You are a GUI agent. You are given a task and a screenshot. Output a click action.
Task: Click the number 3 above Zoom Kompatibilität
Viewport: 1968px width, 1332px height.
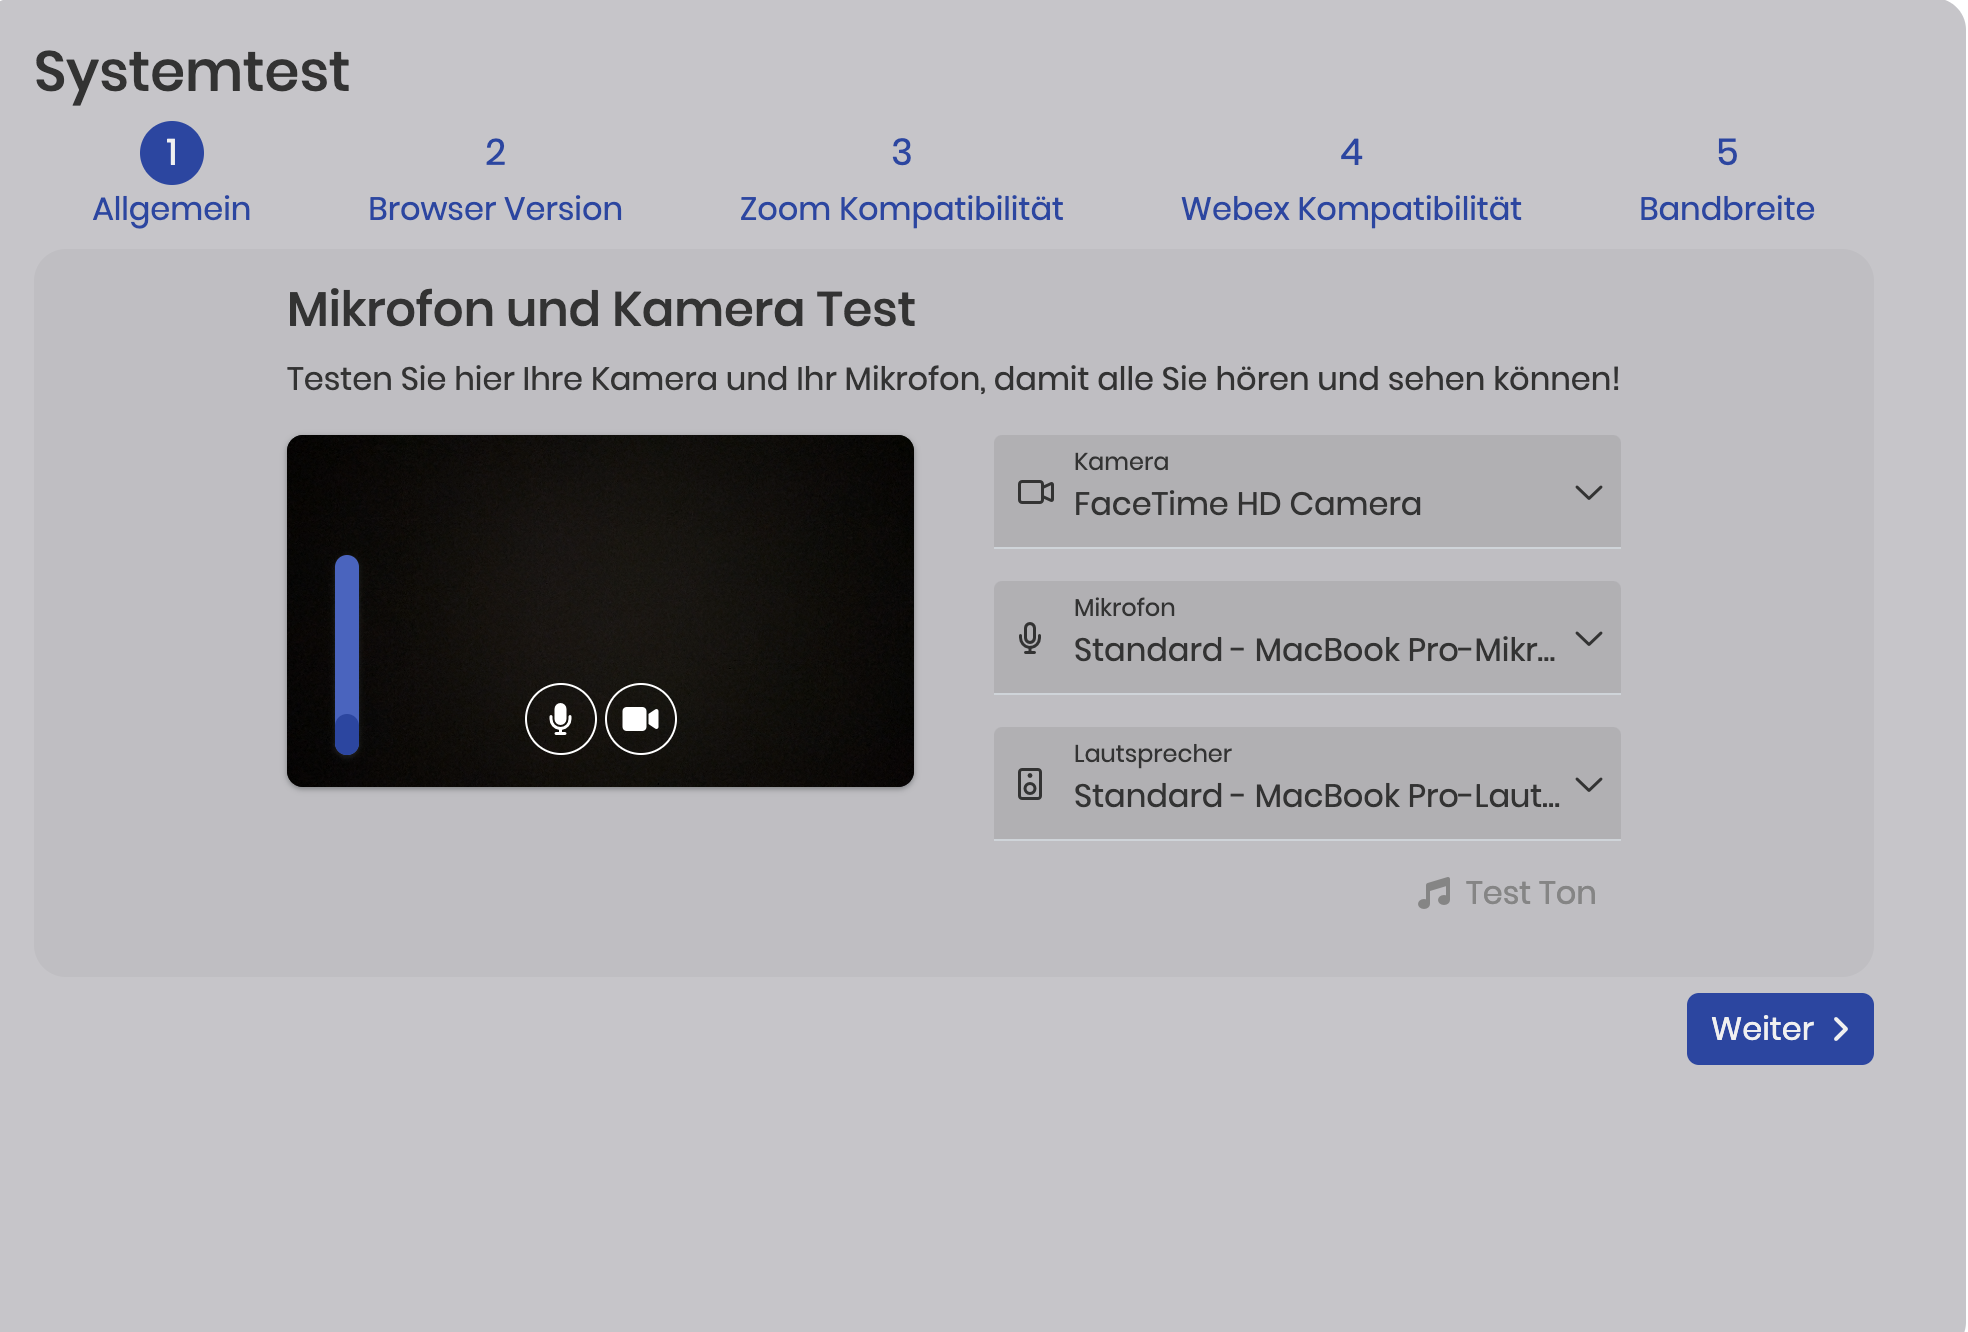click(901, 152)
